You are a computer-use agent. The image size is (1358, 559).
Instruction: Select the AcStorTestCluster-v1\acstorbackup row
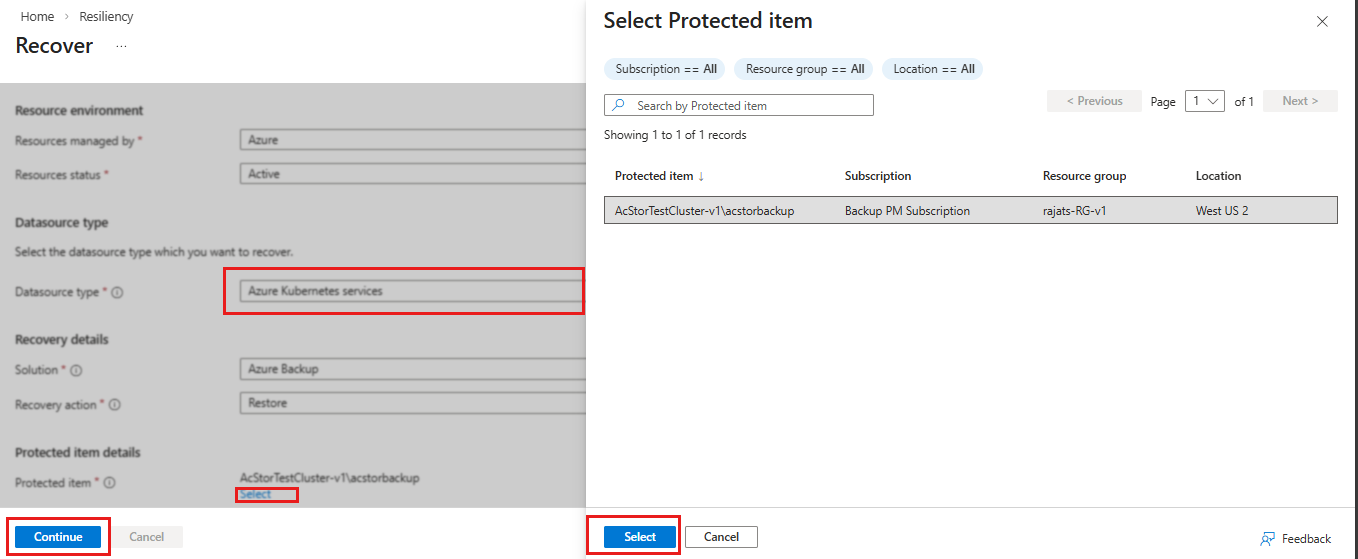(x=970, y=211)
